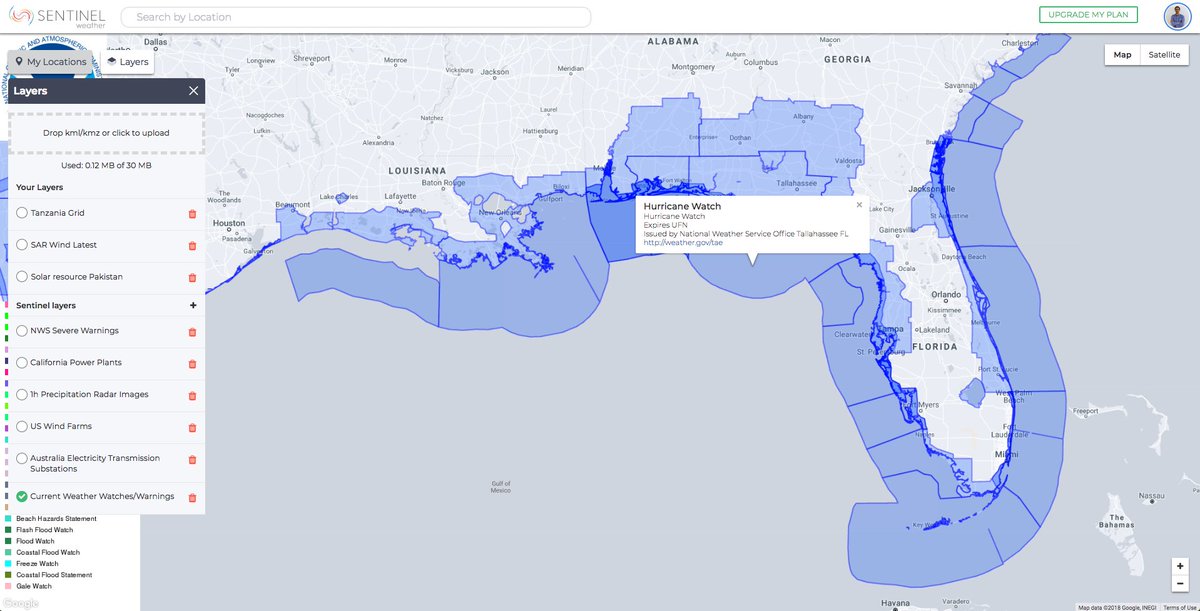The image size is (1200, 611).
Task: Select the Map view tab
Action: (x=1122, y=55)
